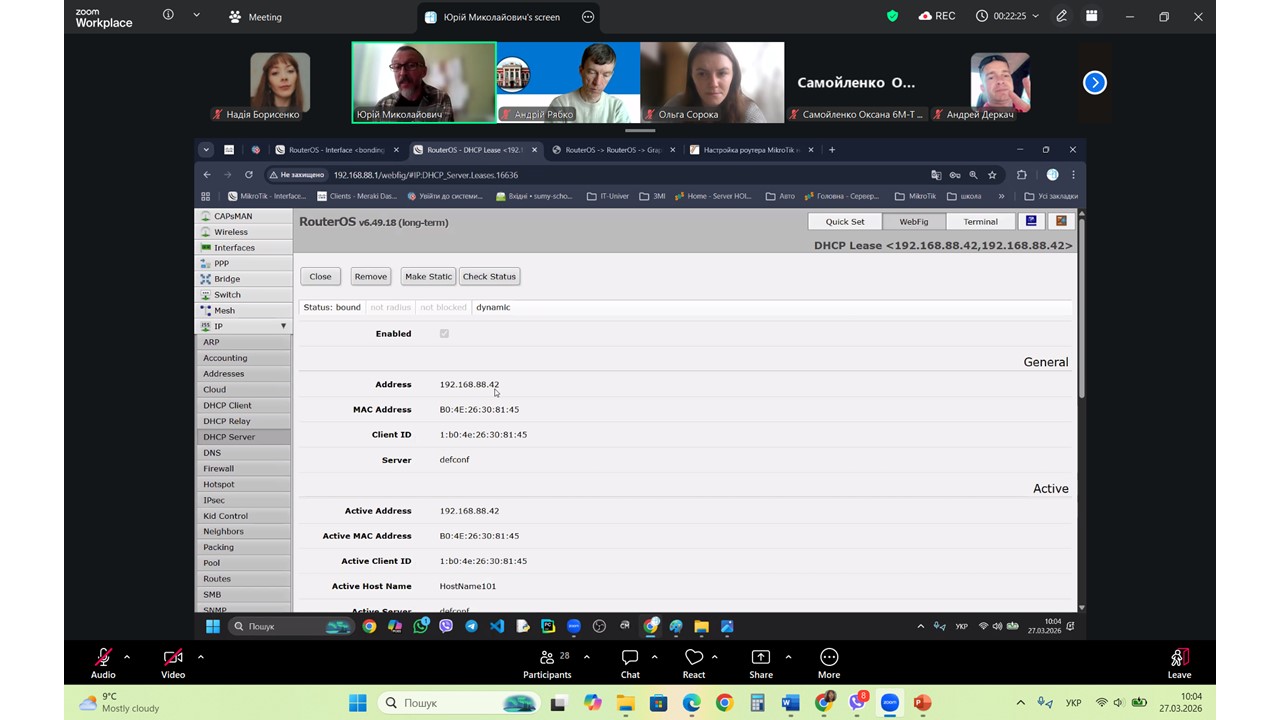Click the React heart icon

(693, 658)
